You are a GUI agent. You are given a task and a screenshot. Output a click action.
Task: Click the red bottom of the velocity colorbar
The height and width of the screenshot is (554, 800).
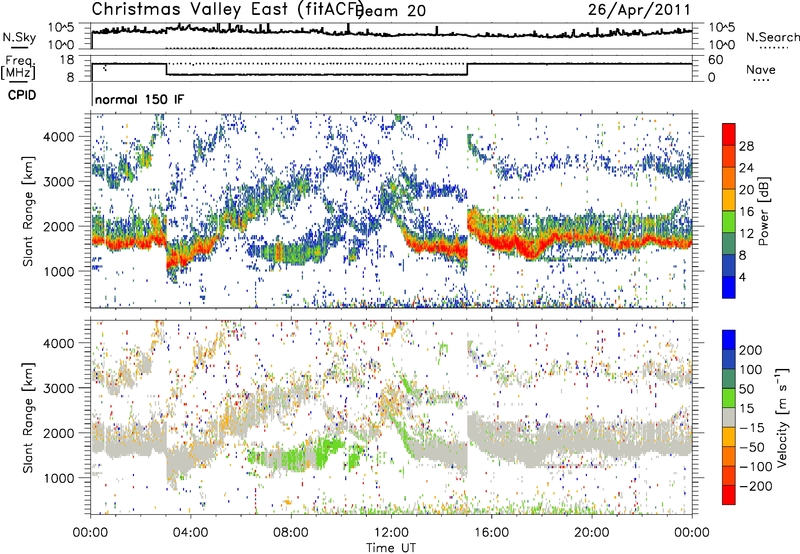coord(729,495)
